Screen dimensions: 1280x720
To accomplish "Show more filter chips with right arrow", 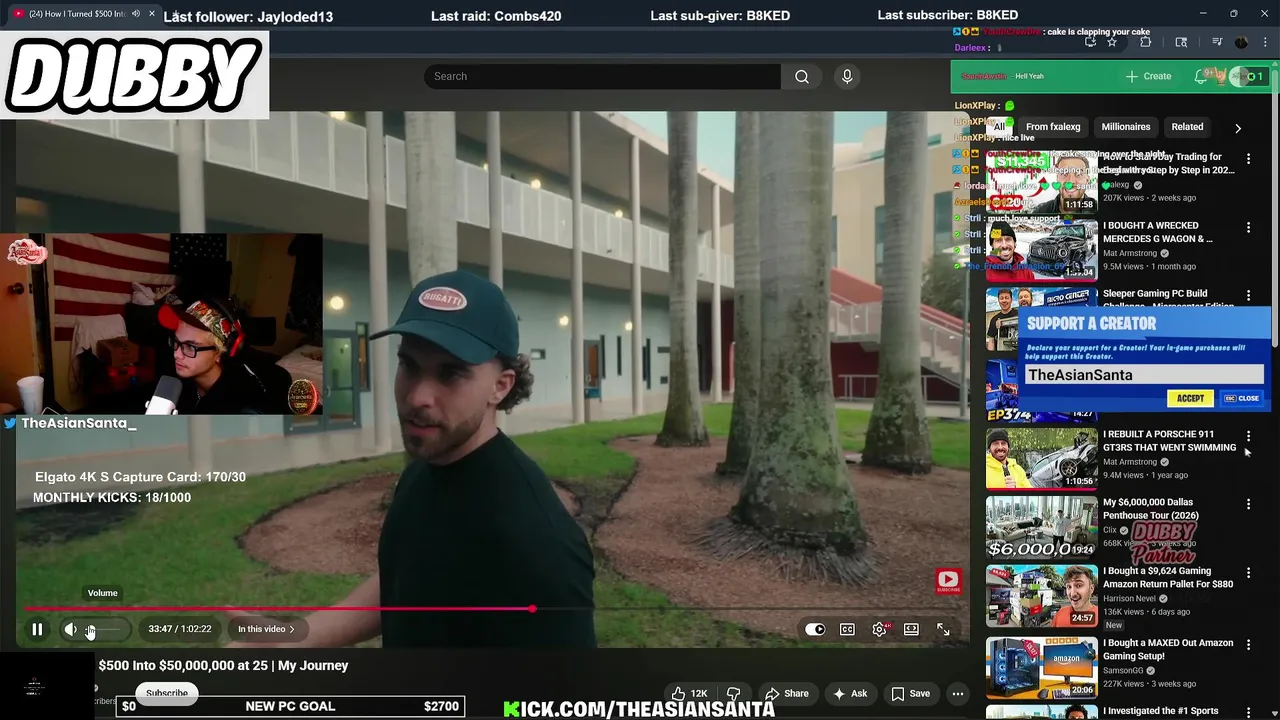I will point(1238,128).
